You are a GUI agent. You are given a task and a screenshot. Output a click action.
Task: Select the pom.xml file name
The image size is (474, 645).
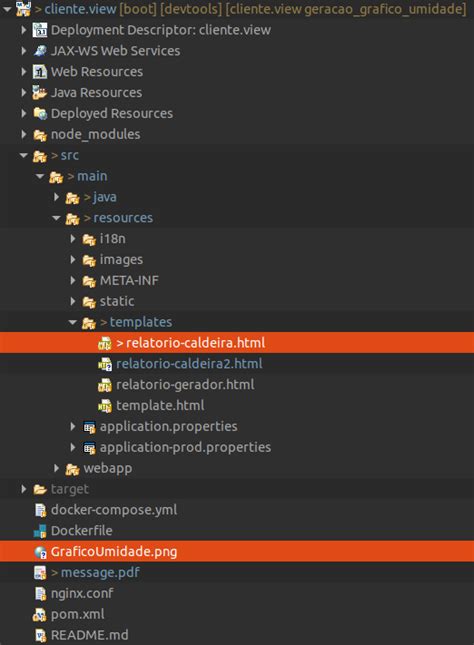click(x=77, y=614)
